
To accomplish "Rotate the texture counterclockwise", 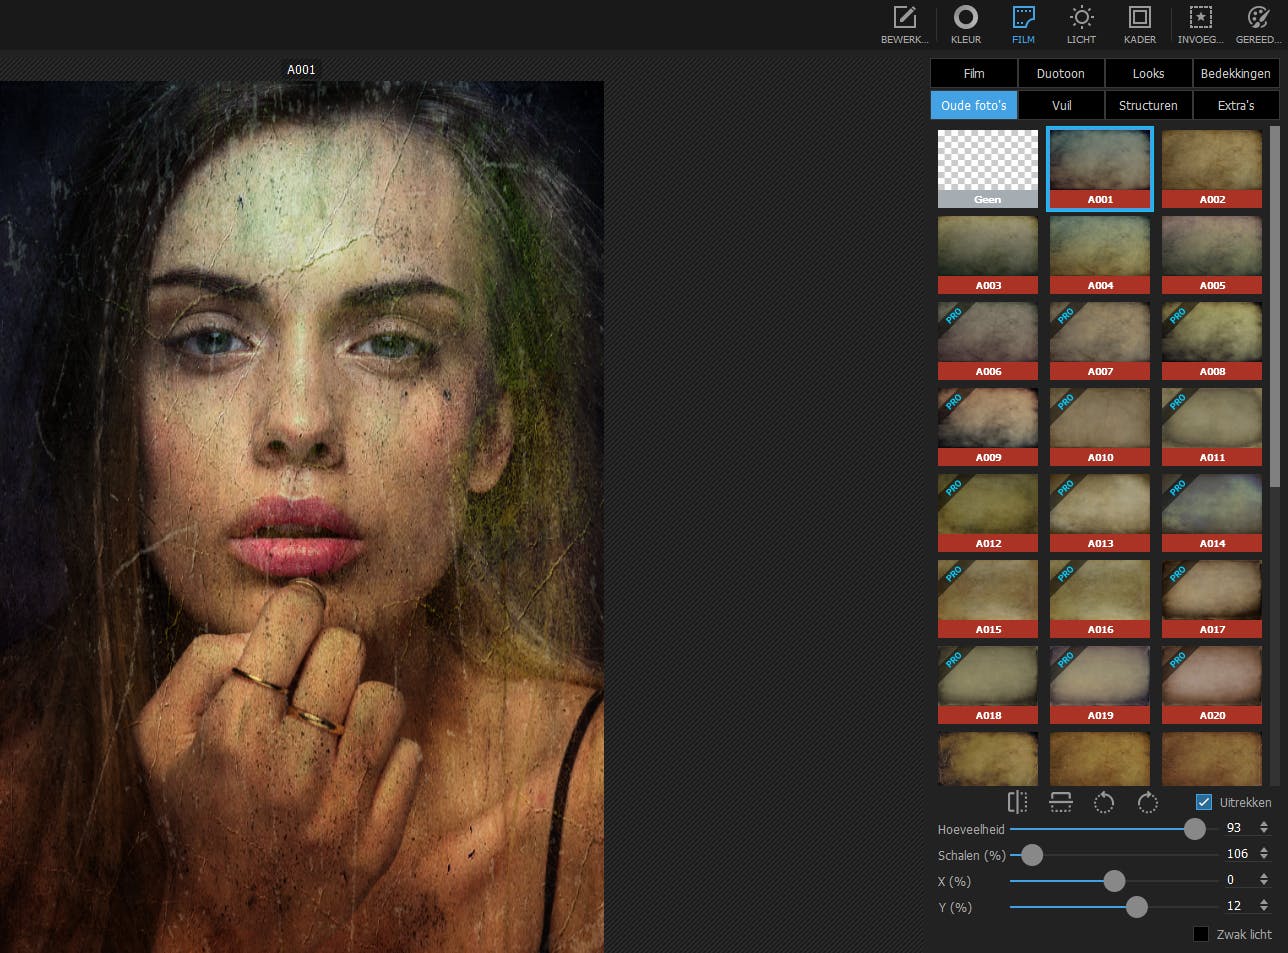I will [1104, 802].
